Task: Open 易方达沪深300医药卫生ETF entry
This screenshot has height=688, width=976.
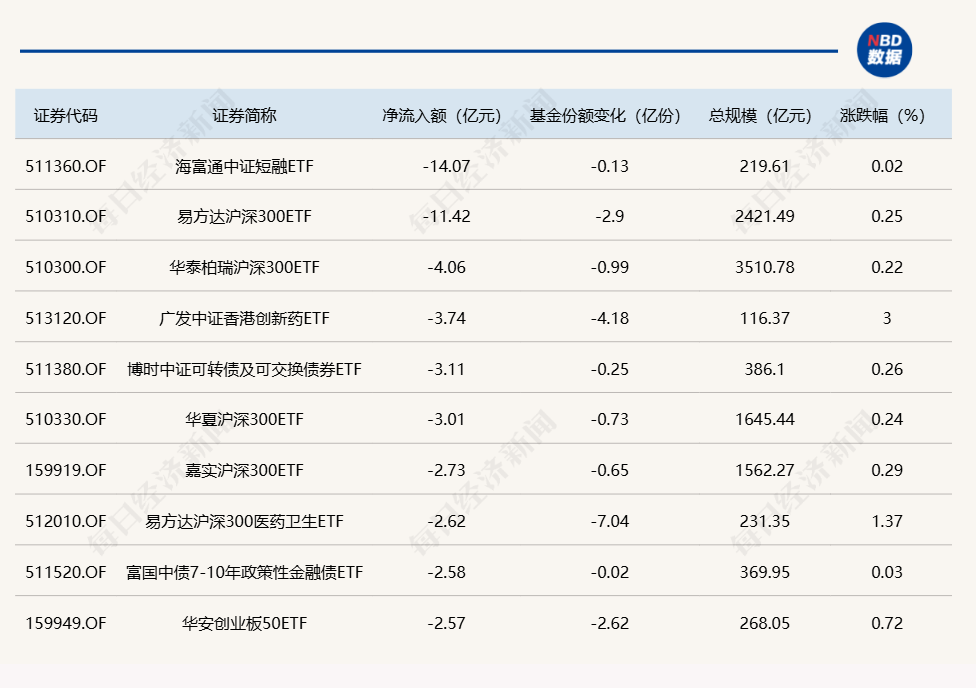Action: click(244, 522)
